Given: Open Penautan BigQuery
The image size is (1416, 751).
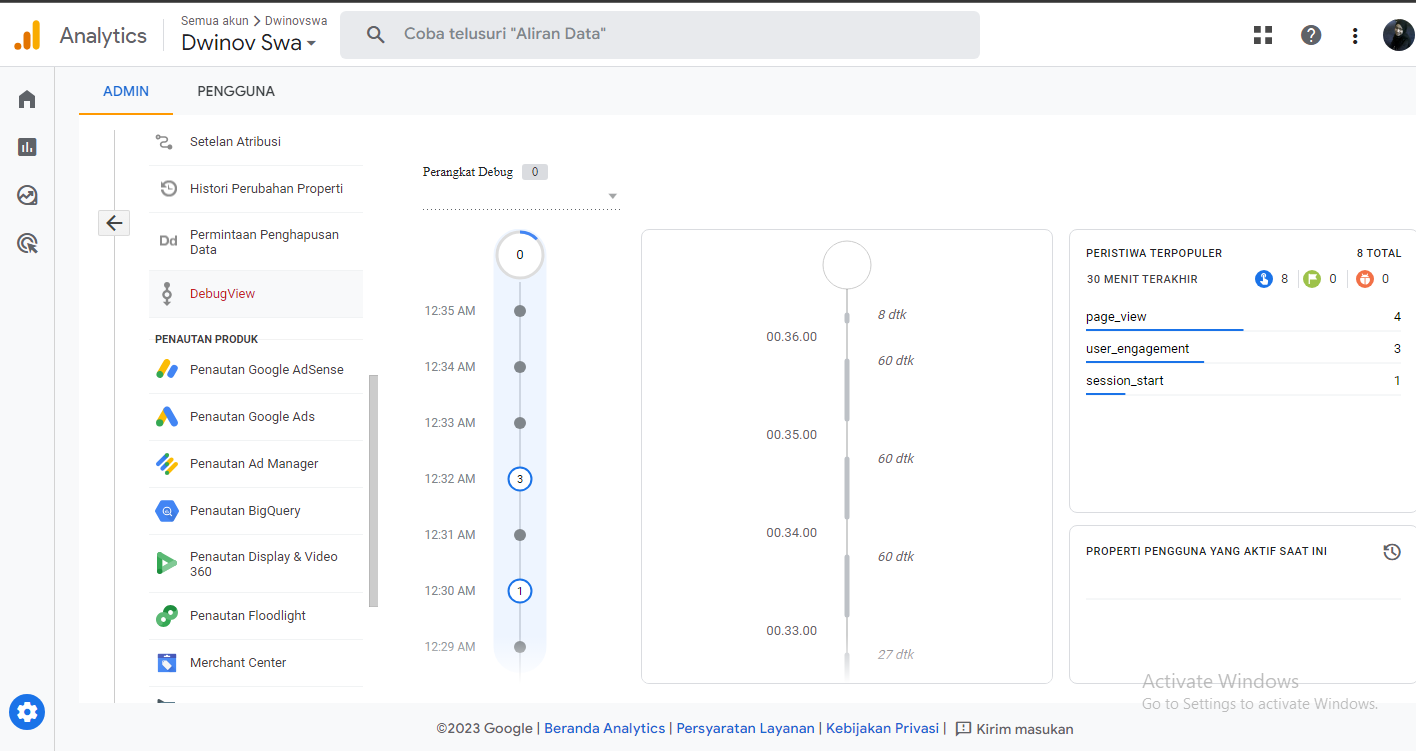Looking at the screenshot, I should [256, 511].
